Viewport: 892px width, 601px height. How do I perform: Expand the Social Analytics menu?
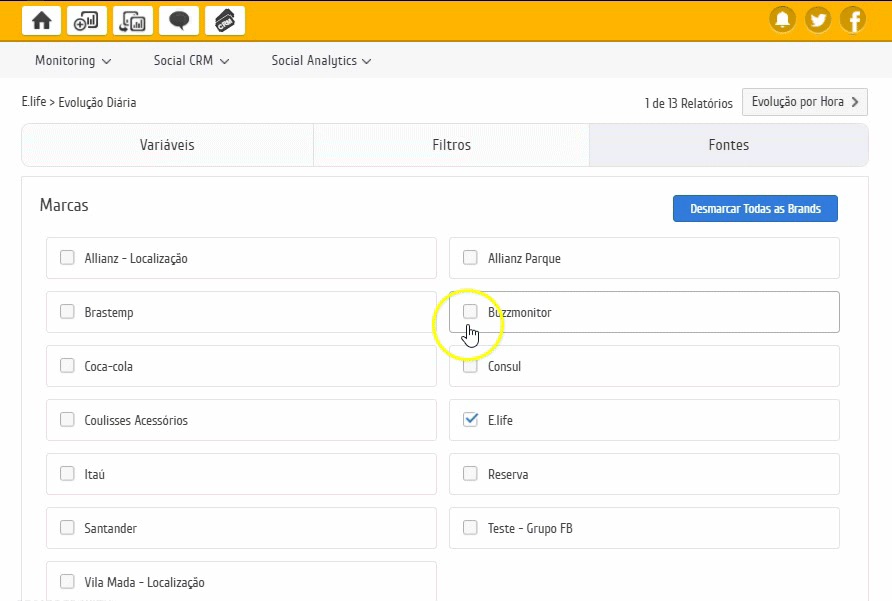(321, 61)
